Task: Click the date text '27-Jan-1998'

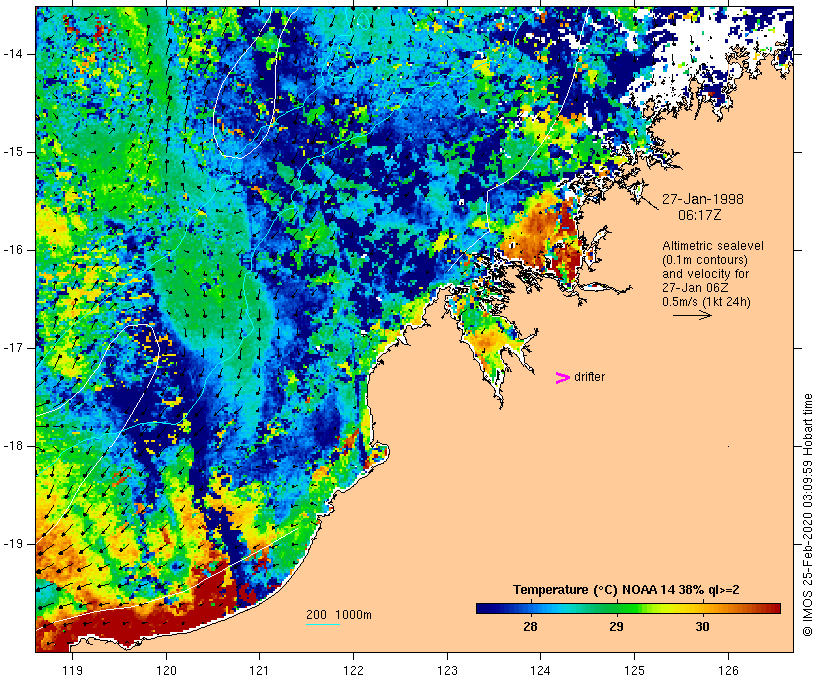Action: point(703,199)
